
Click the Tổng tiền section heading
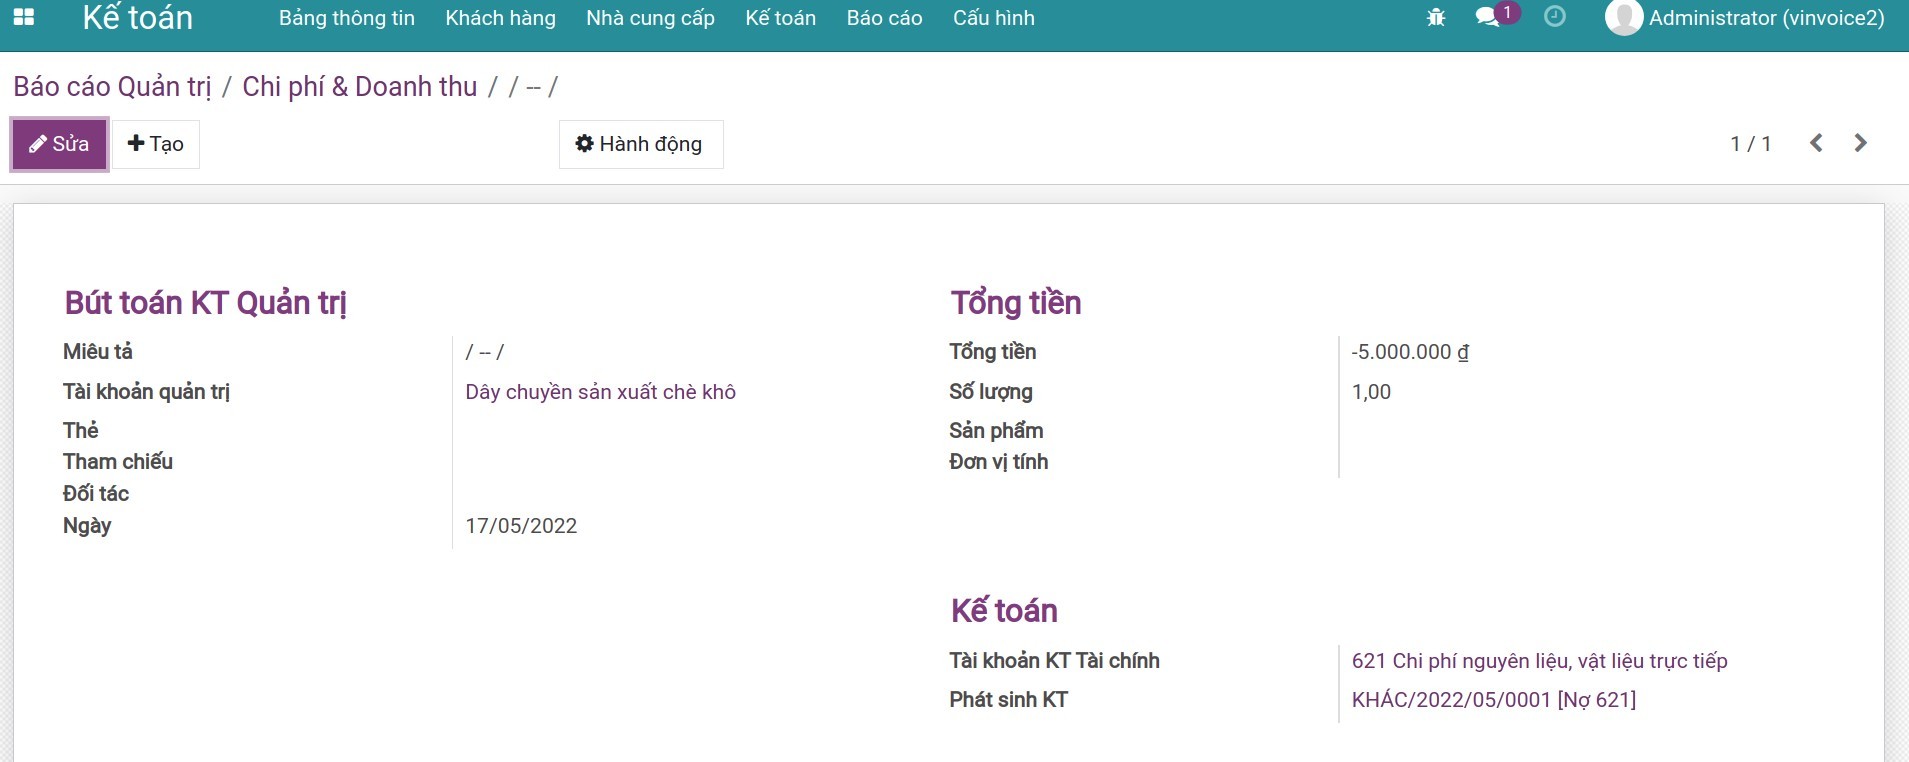pyautogui.click(x=1016, y=303)
